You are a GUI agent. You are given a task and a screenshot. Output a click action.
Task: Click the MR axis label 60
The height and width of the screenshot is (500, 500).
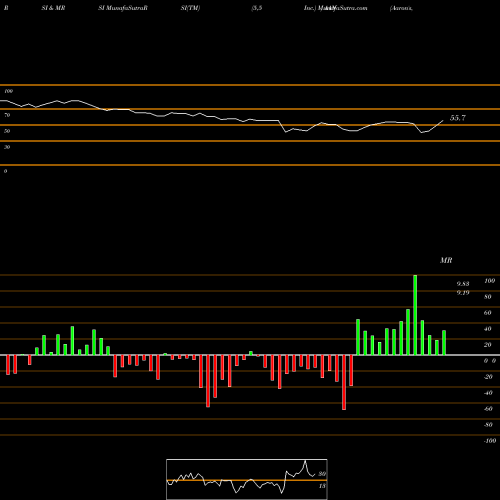(x=488, y=313)
